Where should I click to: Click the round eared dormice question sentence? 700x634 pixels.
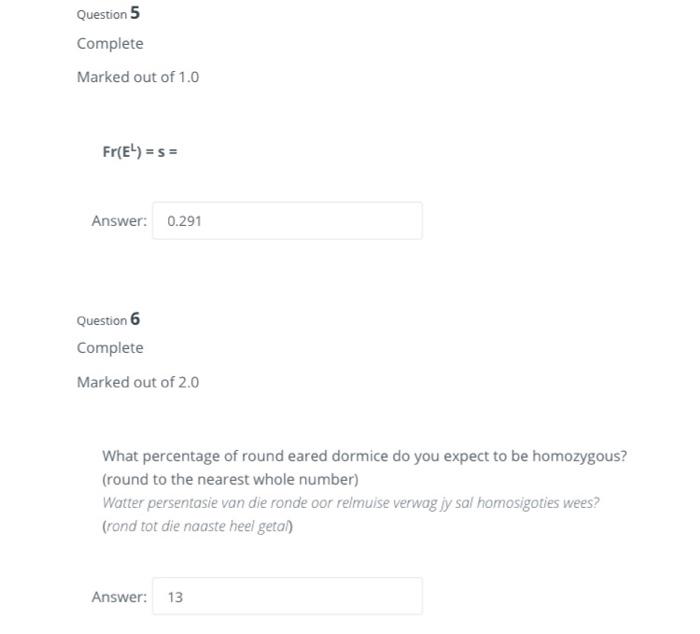[364, 456]
